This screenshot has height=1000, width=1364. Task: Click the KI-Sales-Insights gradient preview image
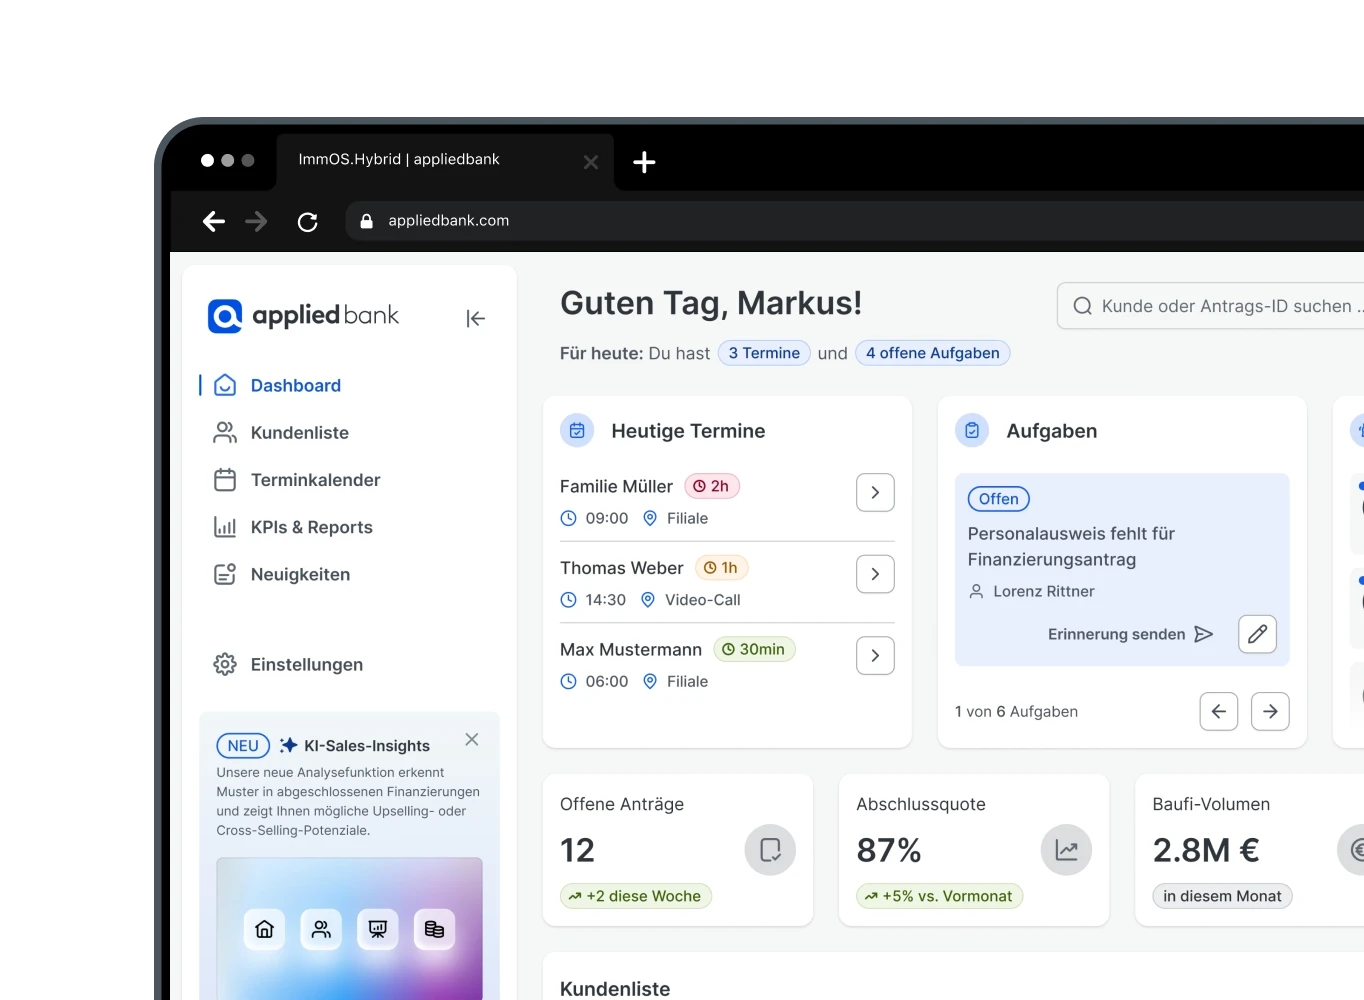click(x=349, y=930)
